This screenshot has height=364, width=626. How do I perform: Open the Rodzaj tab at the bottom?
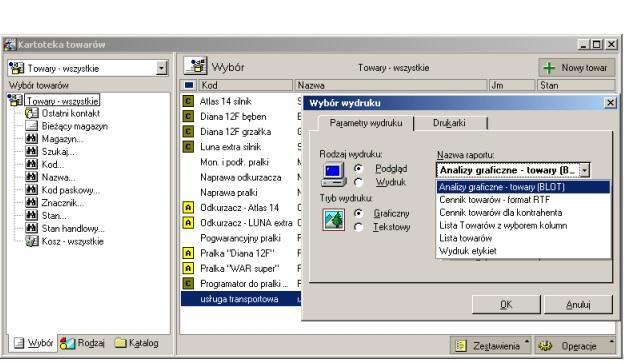83,343
